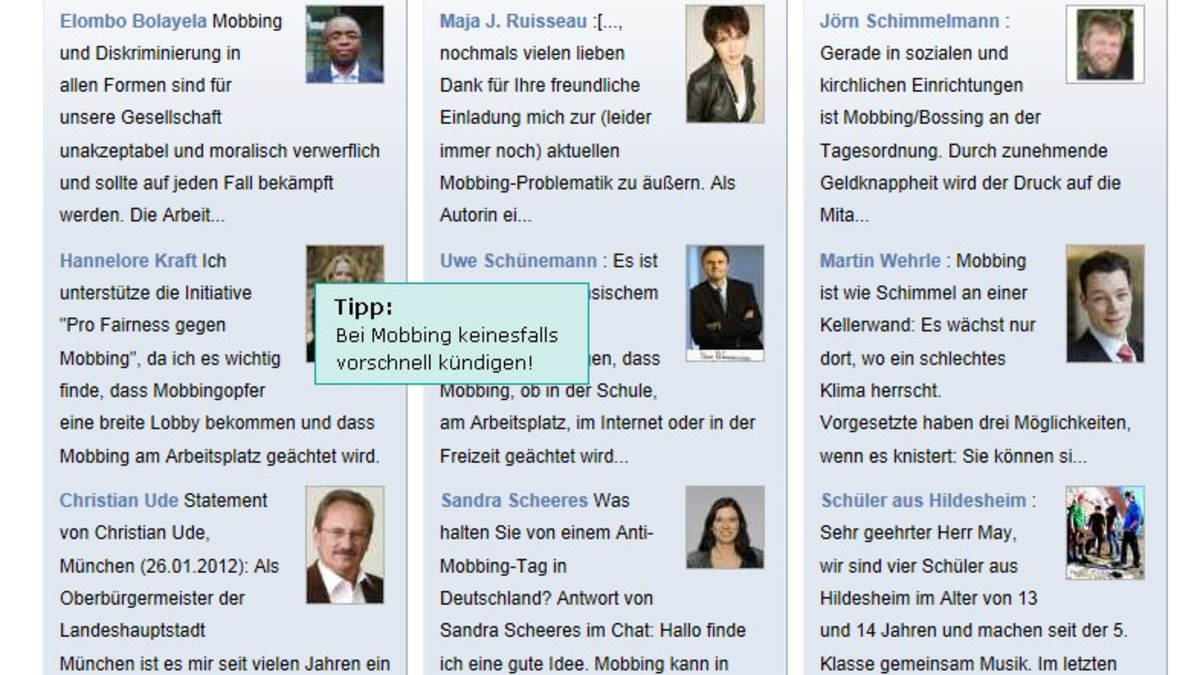1200x675 pixels.
Task: Select the Hildesheim students group photo
Action: [x=1105, y=533]
